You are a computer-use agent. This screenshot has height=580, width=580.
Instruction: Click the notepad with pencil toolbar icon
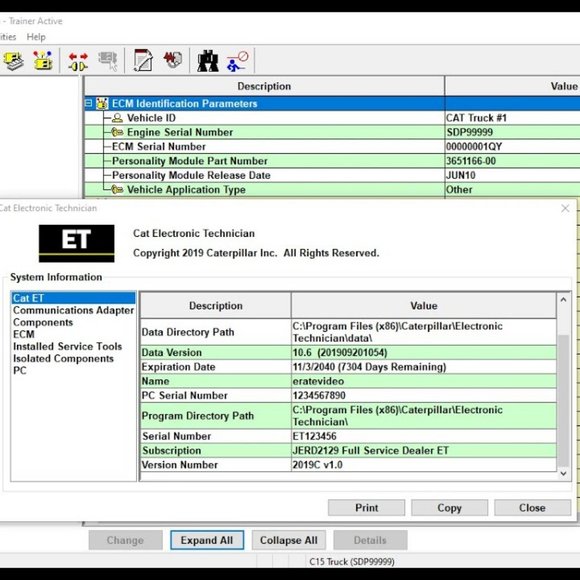point(143,60)
